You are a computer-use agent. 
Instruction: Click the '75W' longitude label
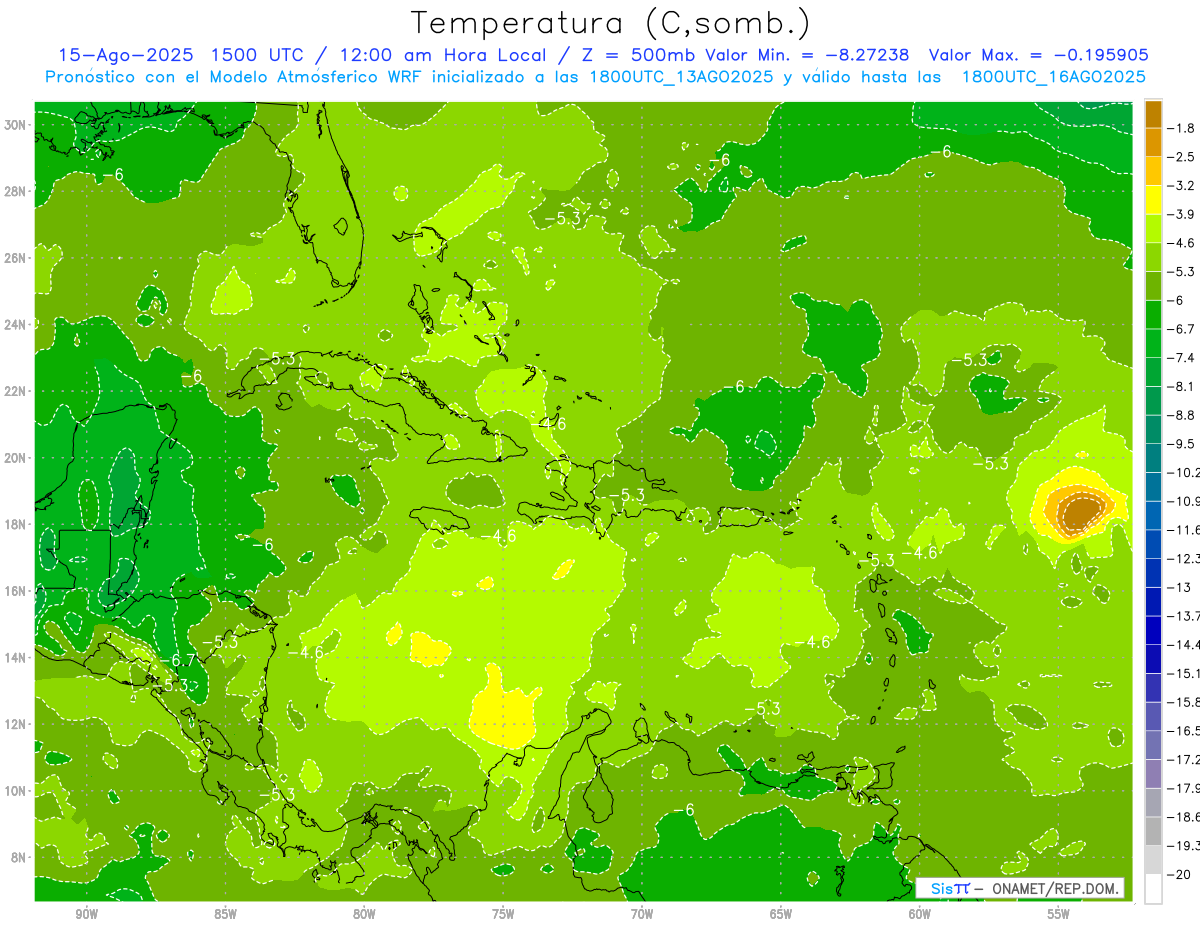pyautogui.click(x=503, y=914)
